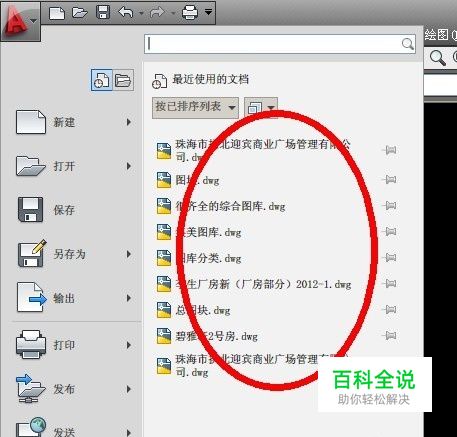
Task: Pin the 厂房新 2012-1.dwg recent file
Action: coord(389,284)
